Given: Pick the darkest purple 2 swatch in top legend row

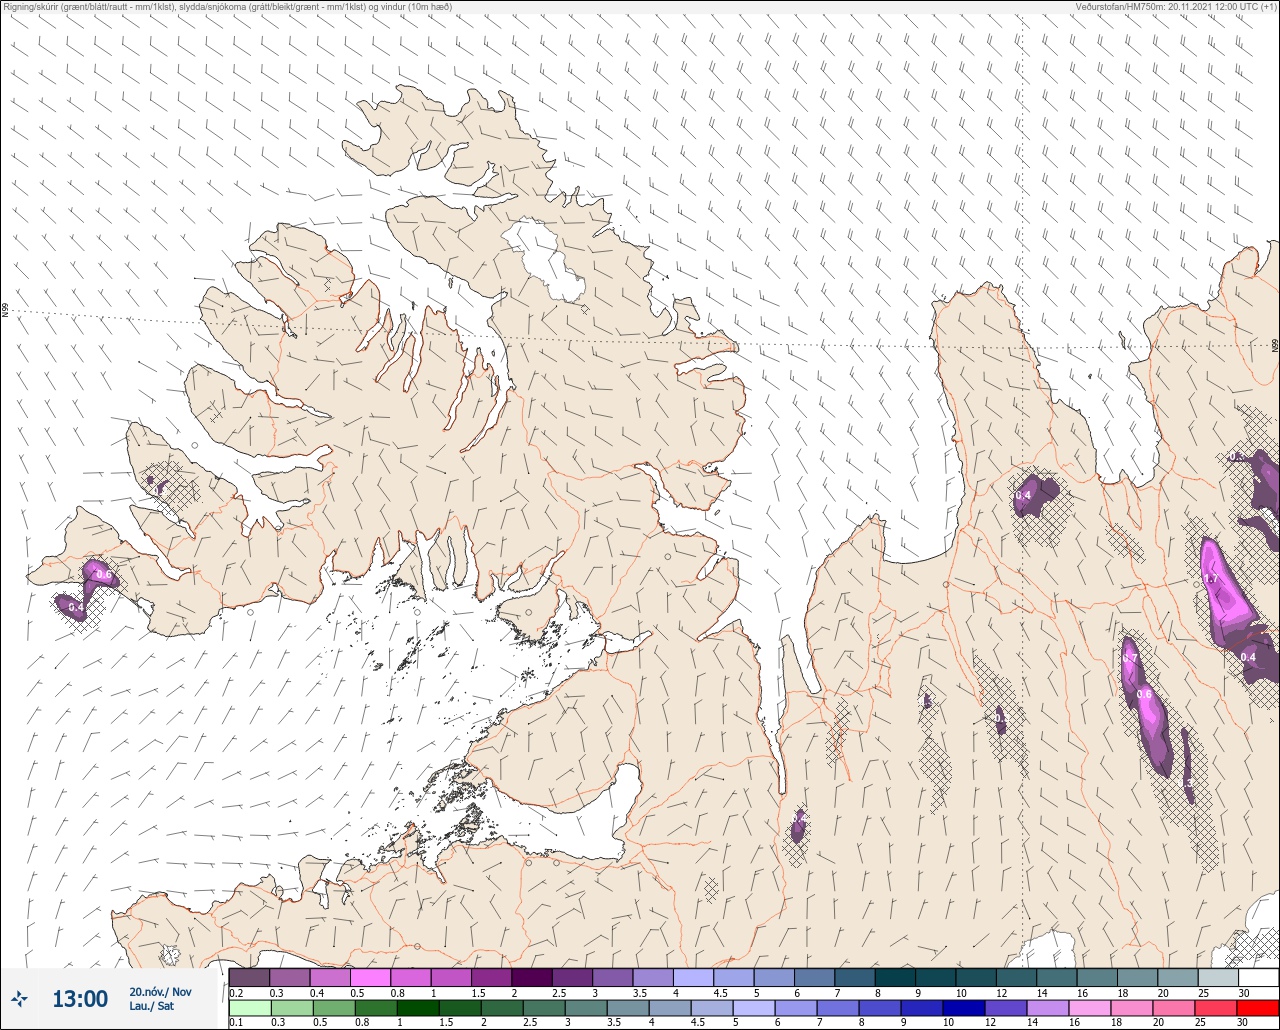Looking at the screenshot, I should pyautogui.click(x=532, y=977).
